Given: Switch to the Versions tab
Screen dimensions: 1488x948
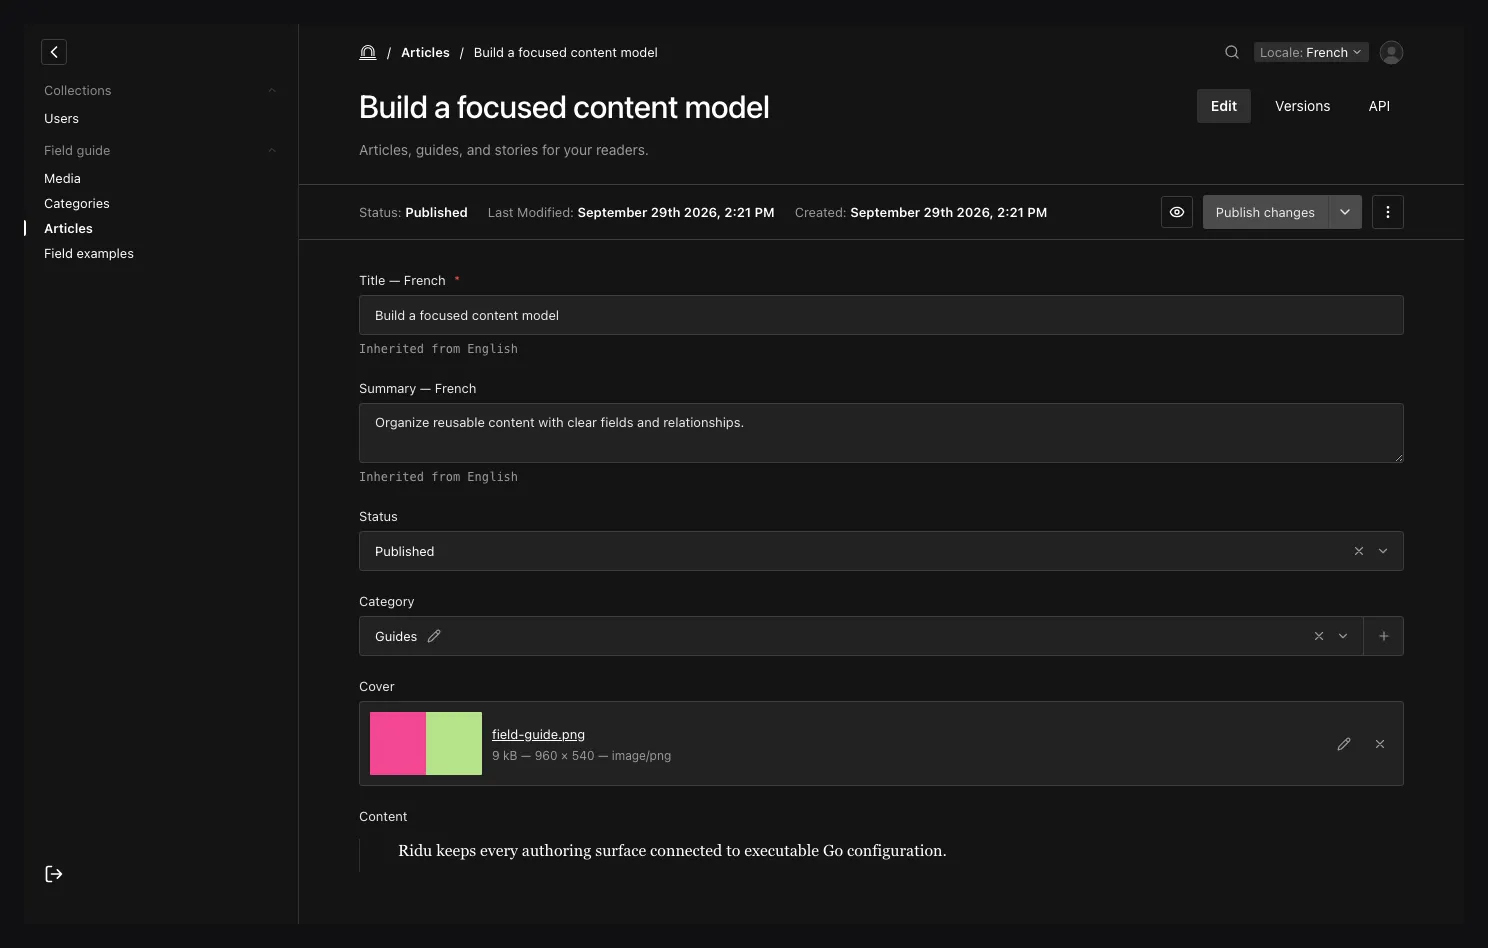Looking at the screenshot, I should coord(1302,106).
